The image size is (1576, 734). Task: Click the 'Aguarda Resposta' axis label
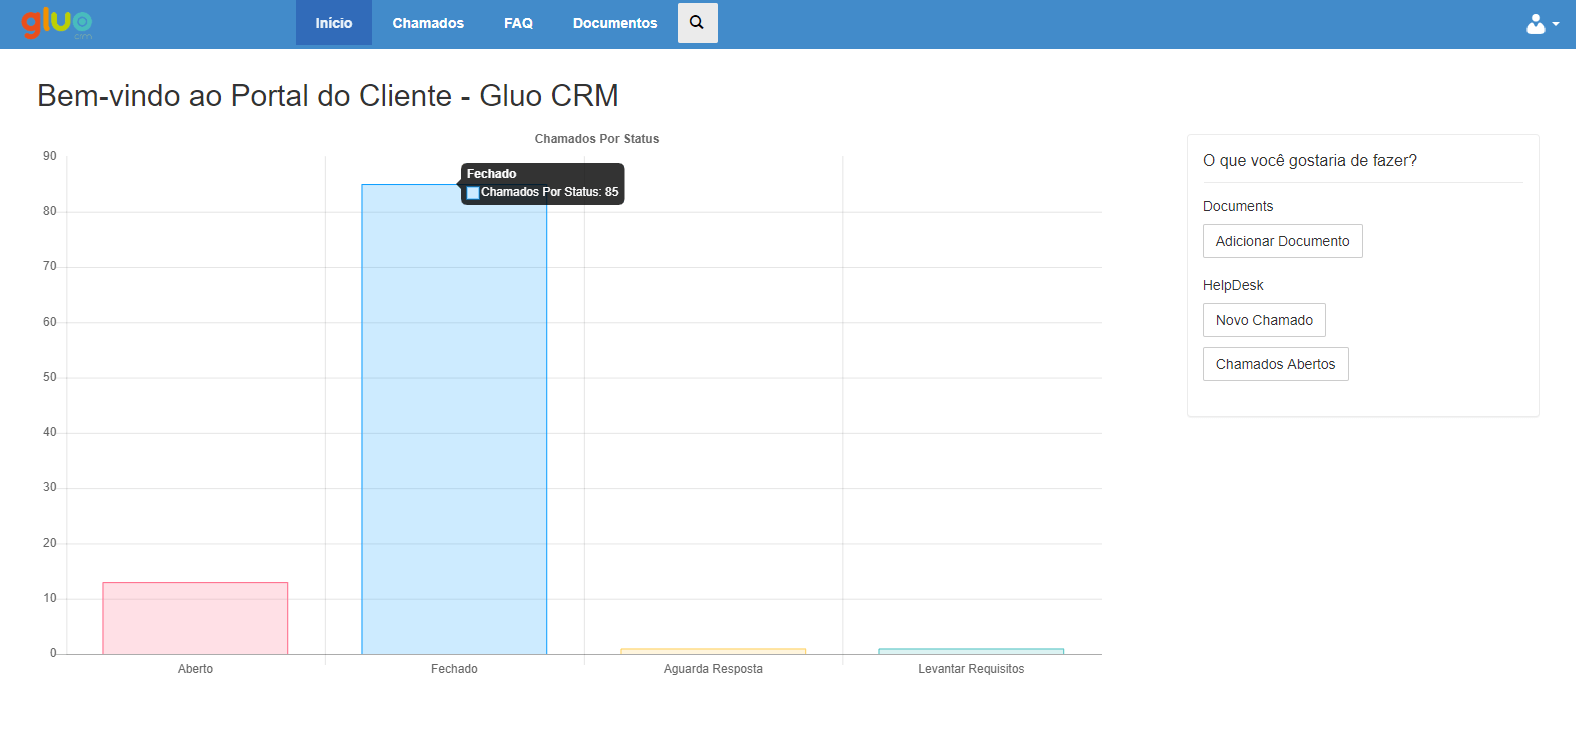coord(713,669)
